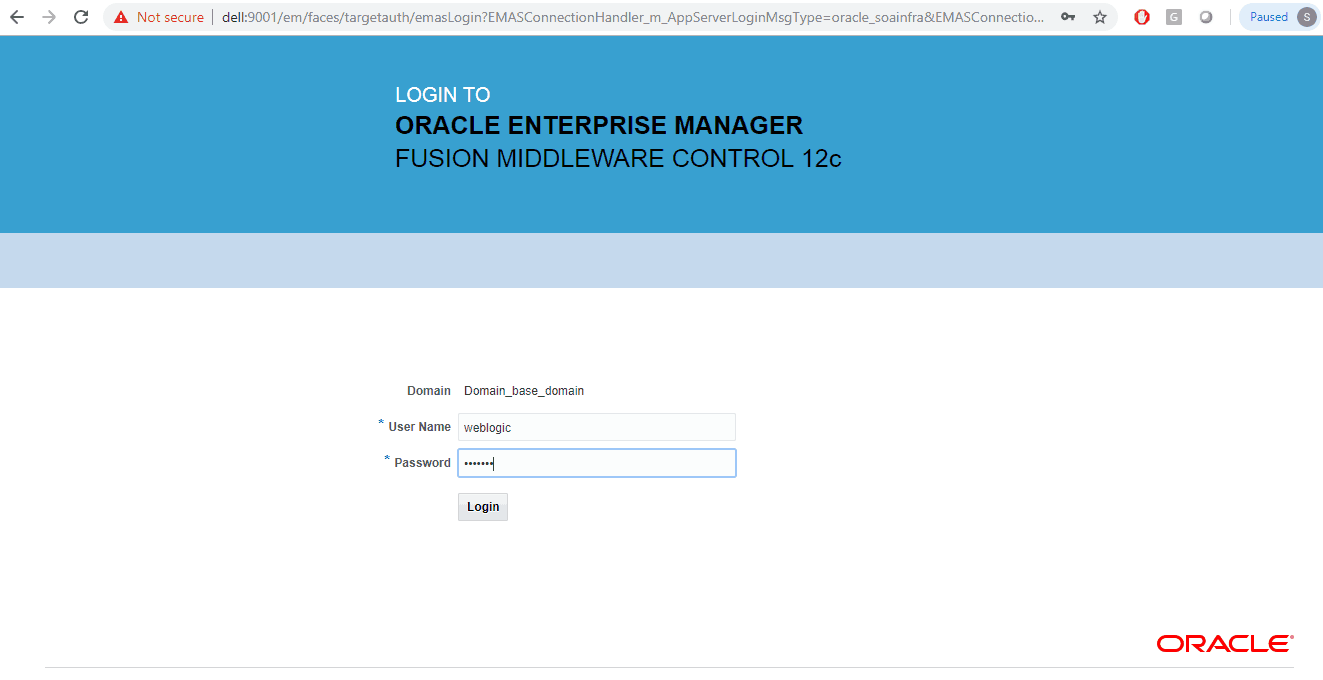Click the Not secure warning triangle
Screen dimensions: 1323x680
121,17
